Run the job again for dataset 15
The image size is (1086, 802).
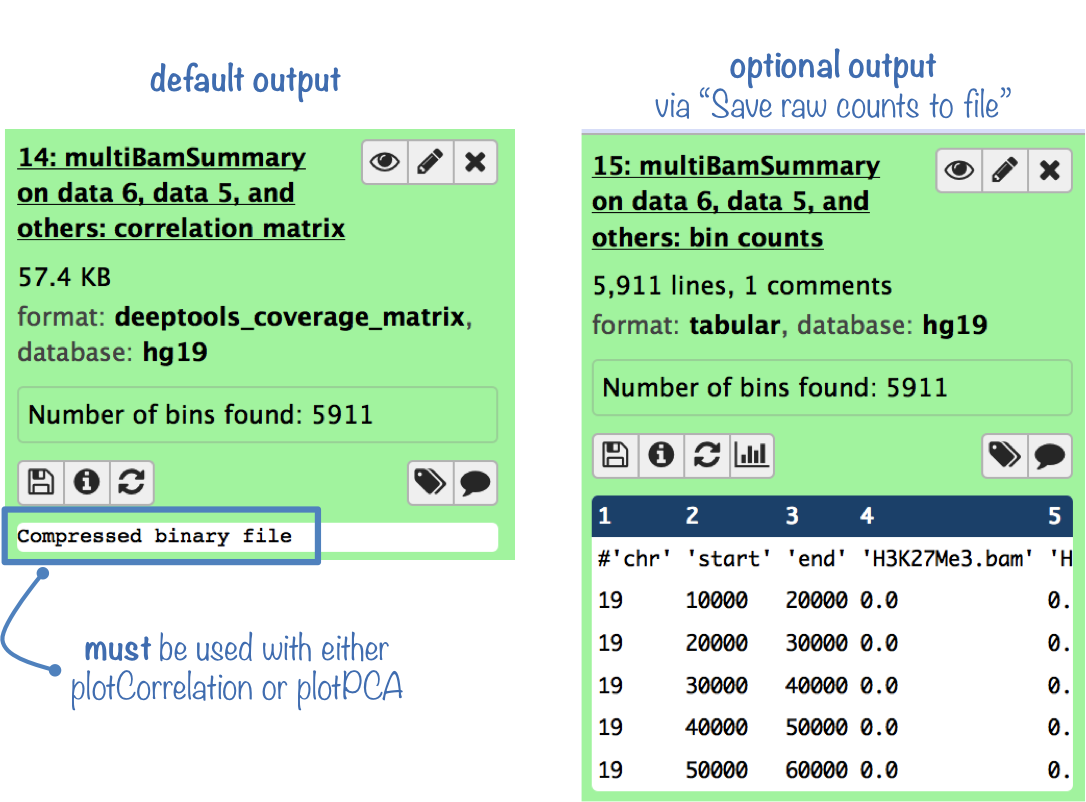click(x=706, y=455)
